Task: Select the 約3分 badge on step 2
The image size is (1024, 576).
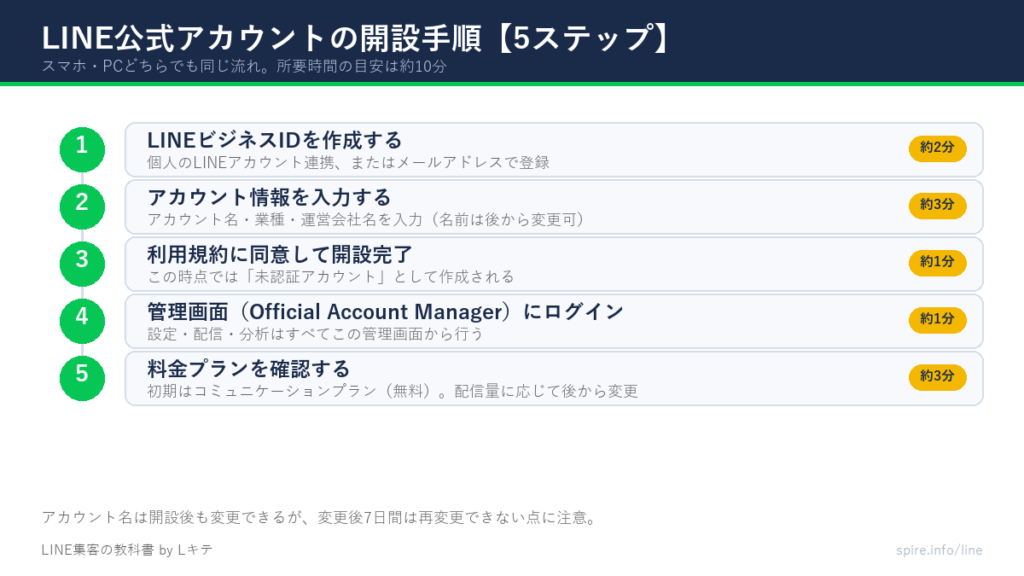Action: [937, 205]
